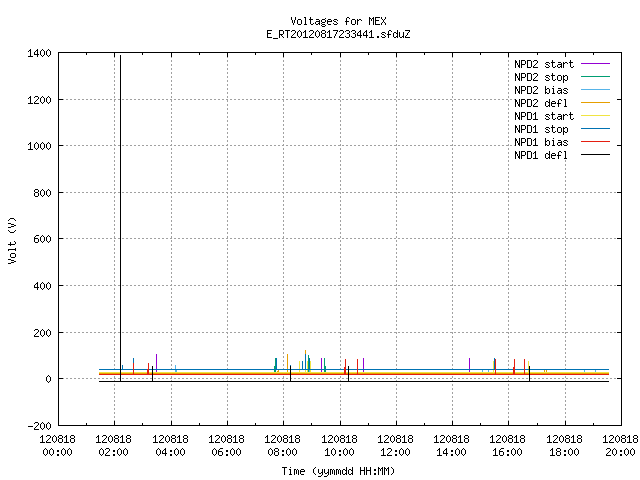The width and height of the screenshot is (640, 480).
Task: Click the red NPD1 bias legend line
Action: click(595, 142)
